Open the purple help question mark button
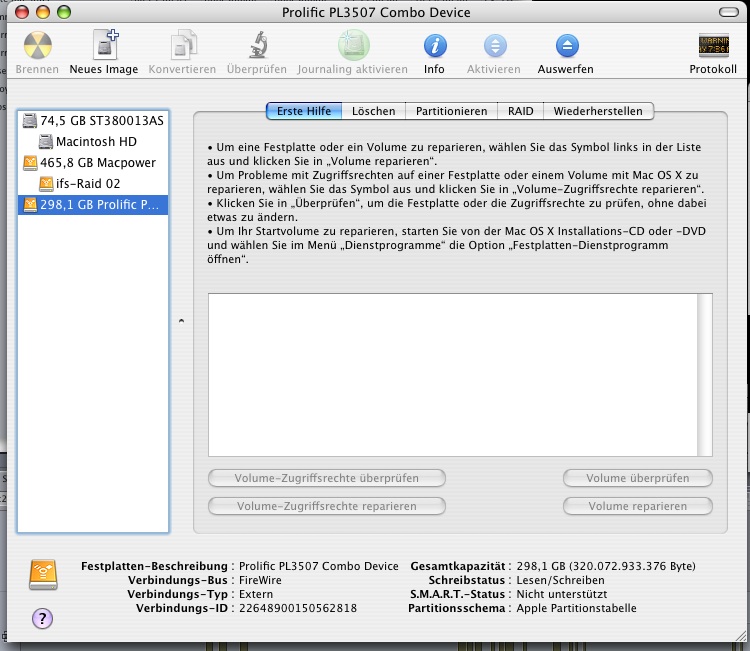 pos(42,618)
